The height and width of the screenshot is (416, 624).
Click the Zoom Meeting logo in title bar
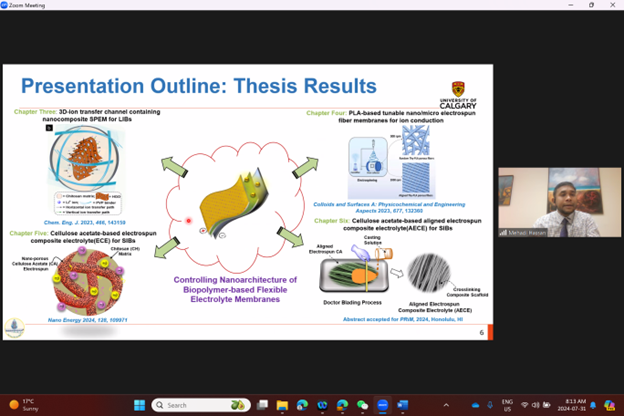click(6, 5)
